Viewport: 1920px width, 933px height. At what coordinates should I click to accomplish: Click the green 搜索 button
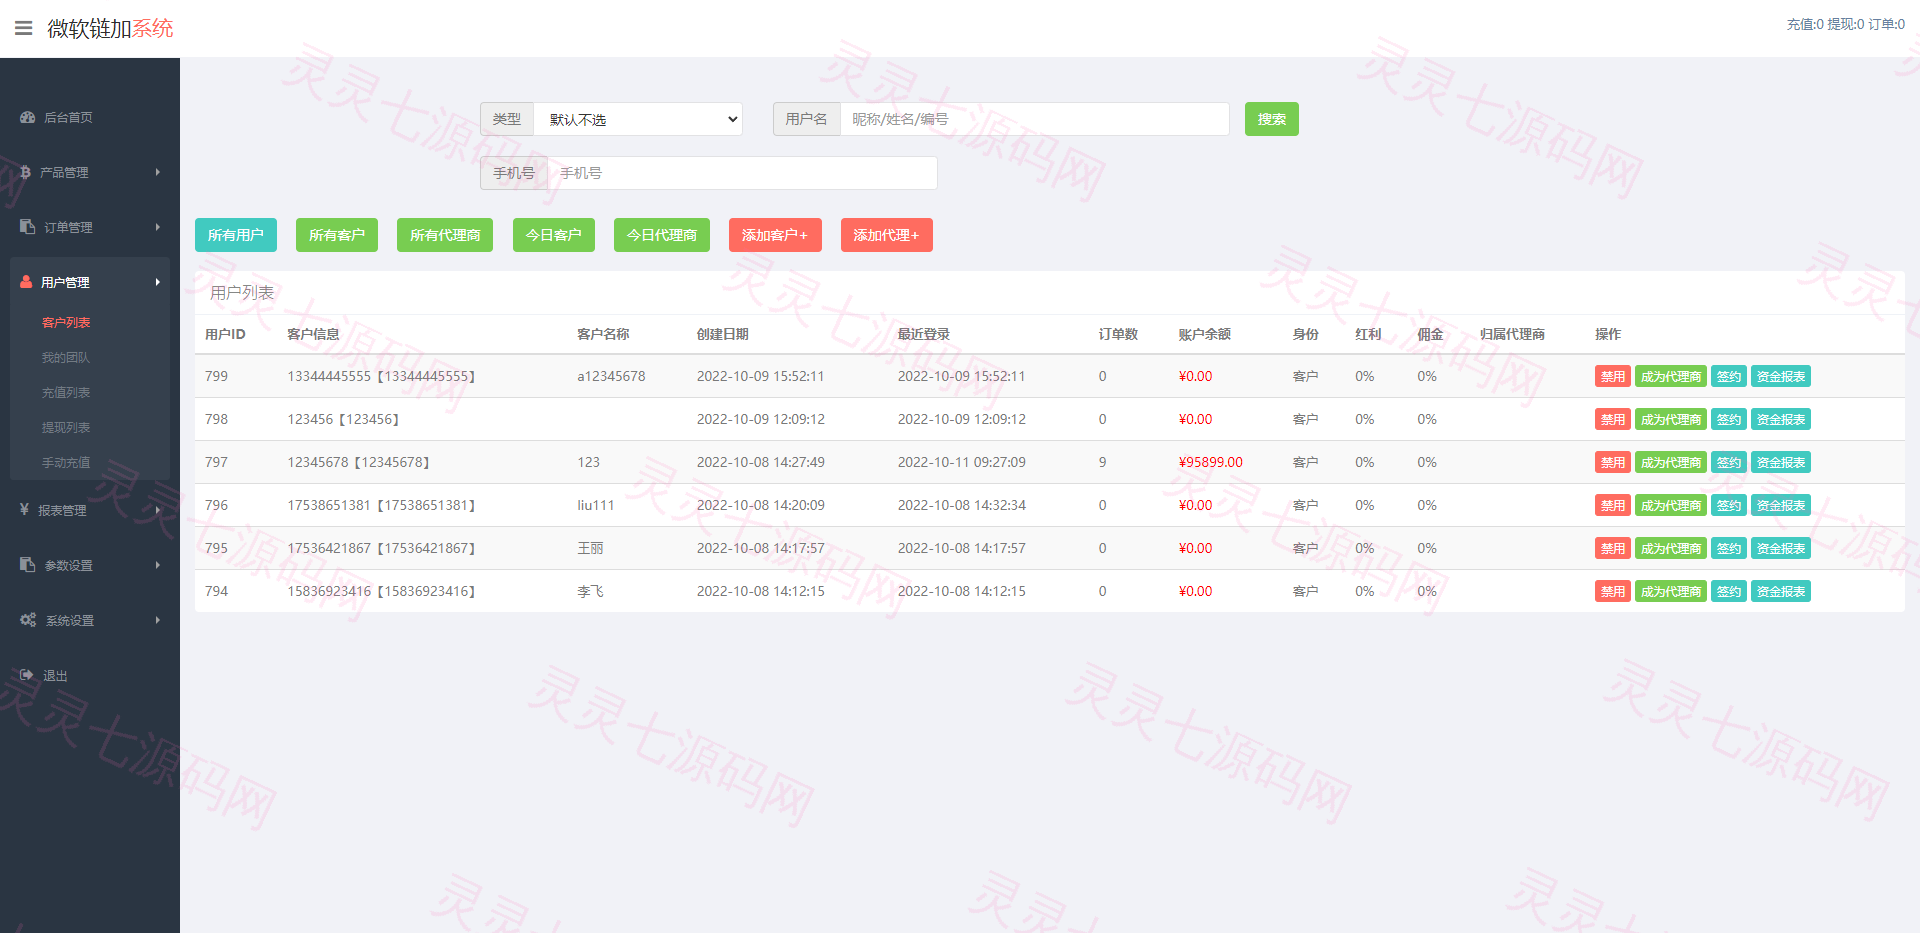click(1272, 119)
